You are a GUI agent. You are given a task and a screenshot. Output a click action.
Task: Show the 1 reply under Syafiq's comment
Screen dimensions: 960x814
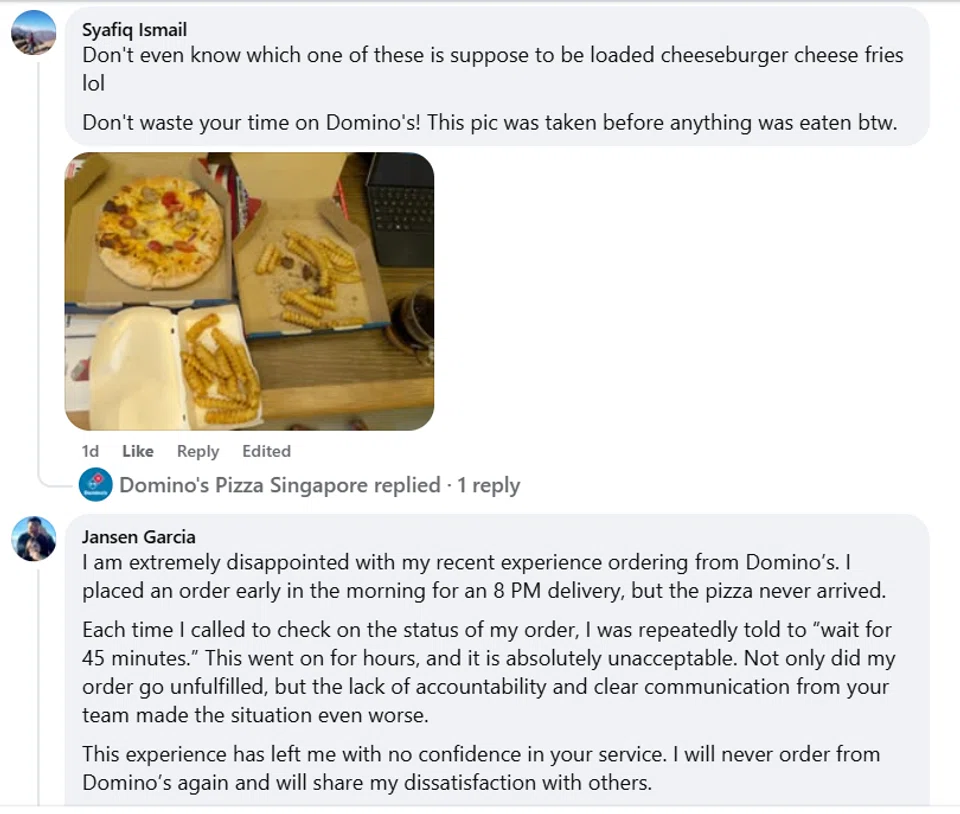coord(489,485)
